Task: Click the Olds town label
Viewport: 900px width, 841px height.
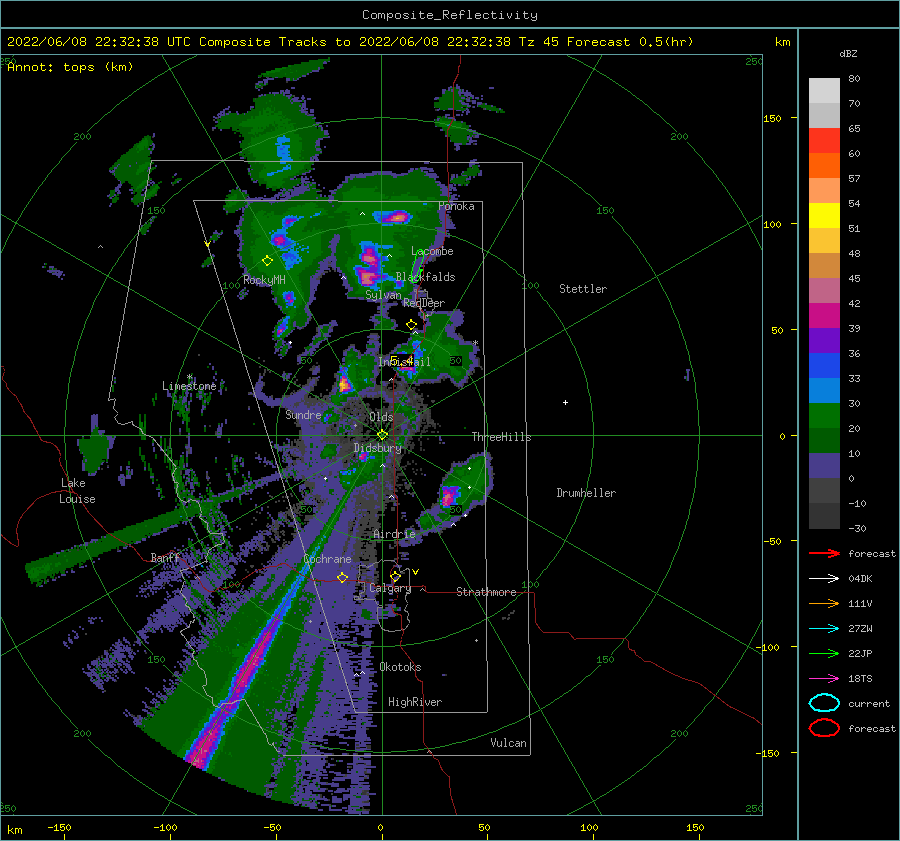Action: [381, 417]
